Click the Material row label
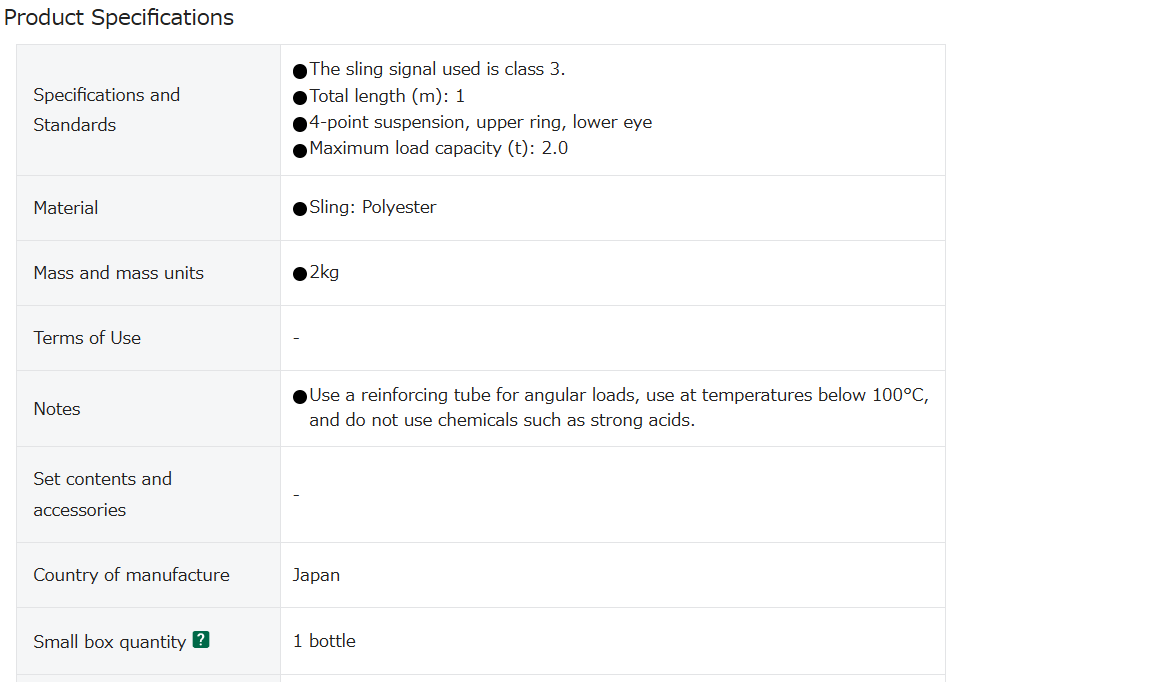 pos(65,208)
